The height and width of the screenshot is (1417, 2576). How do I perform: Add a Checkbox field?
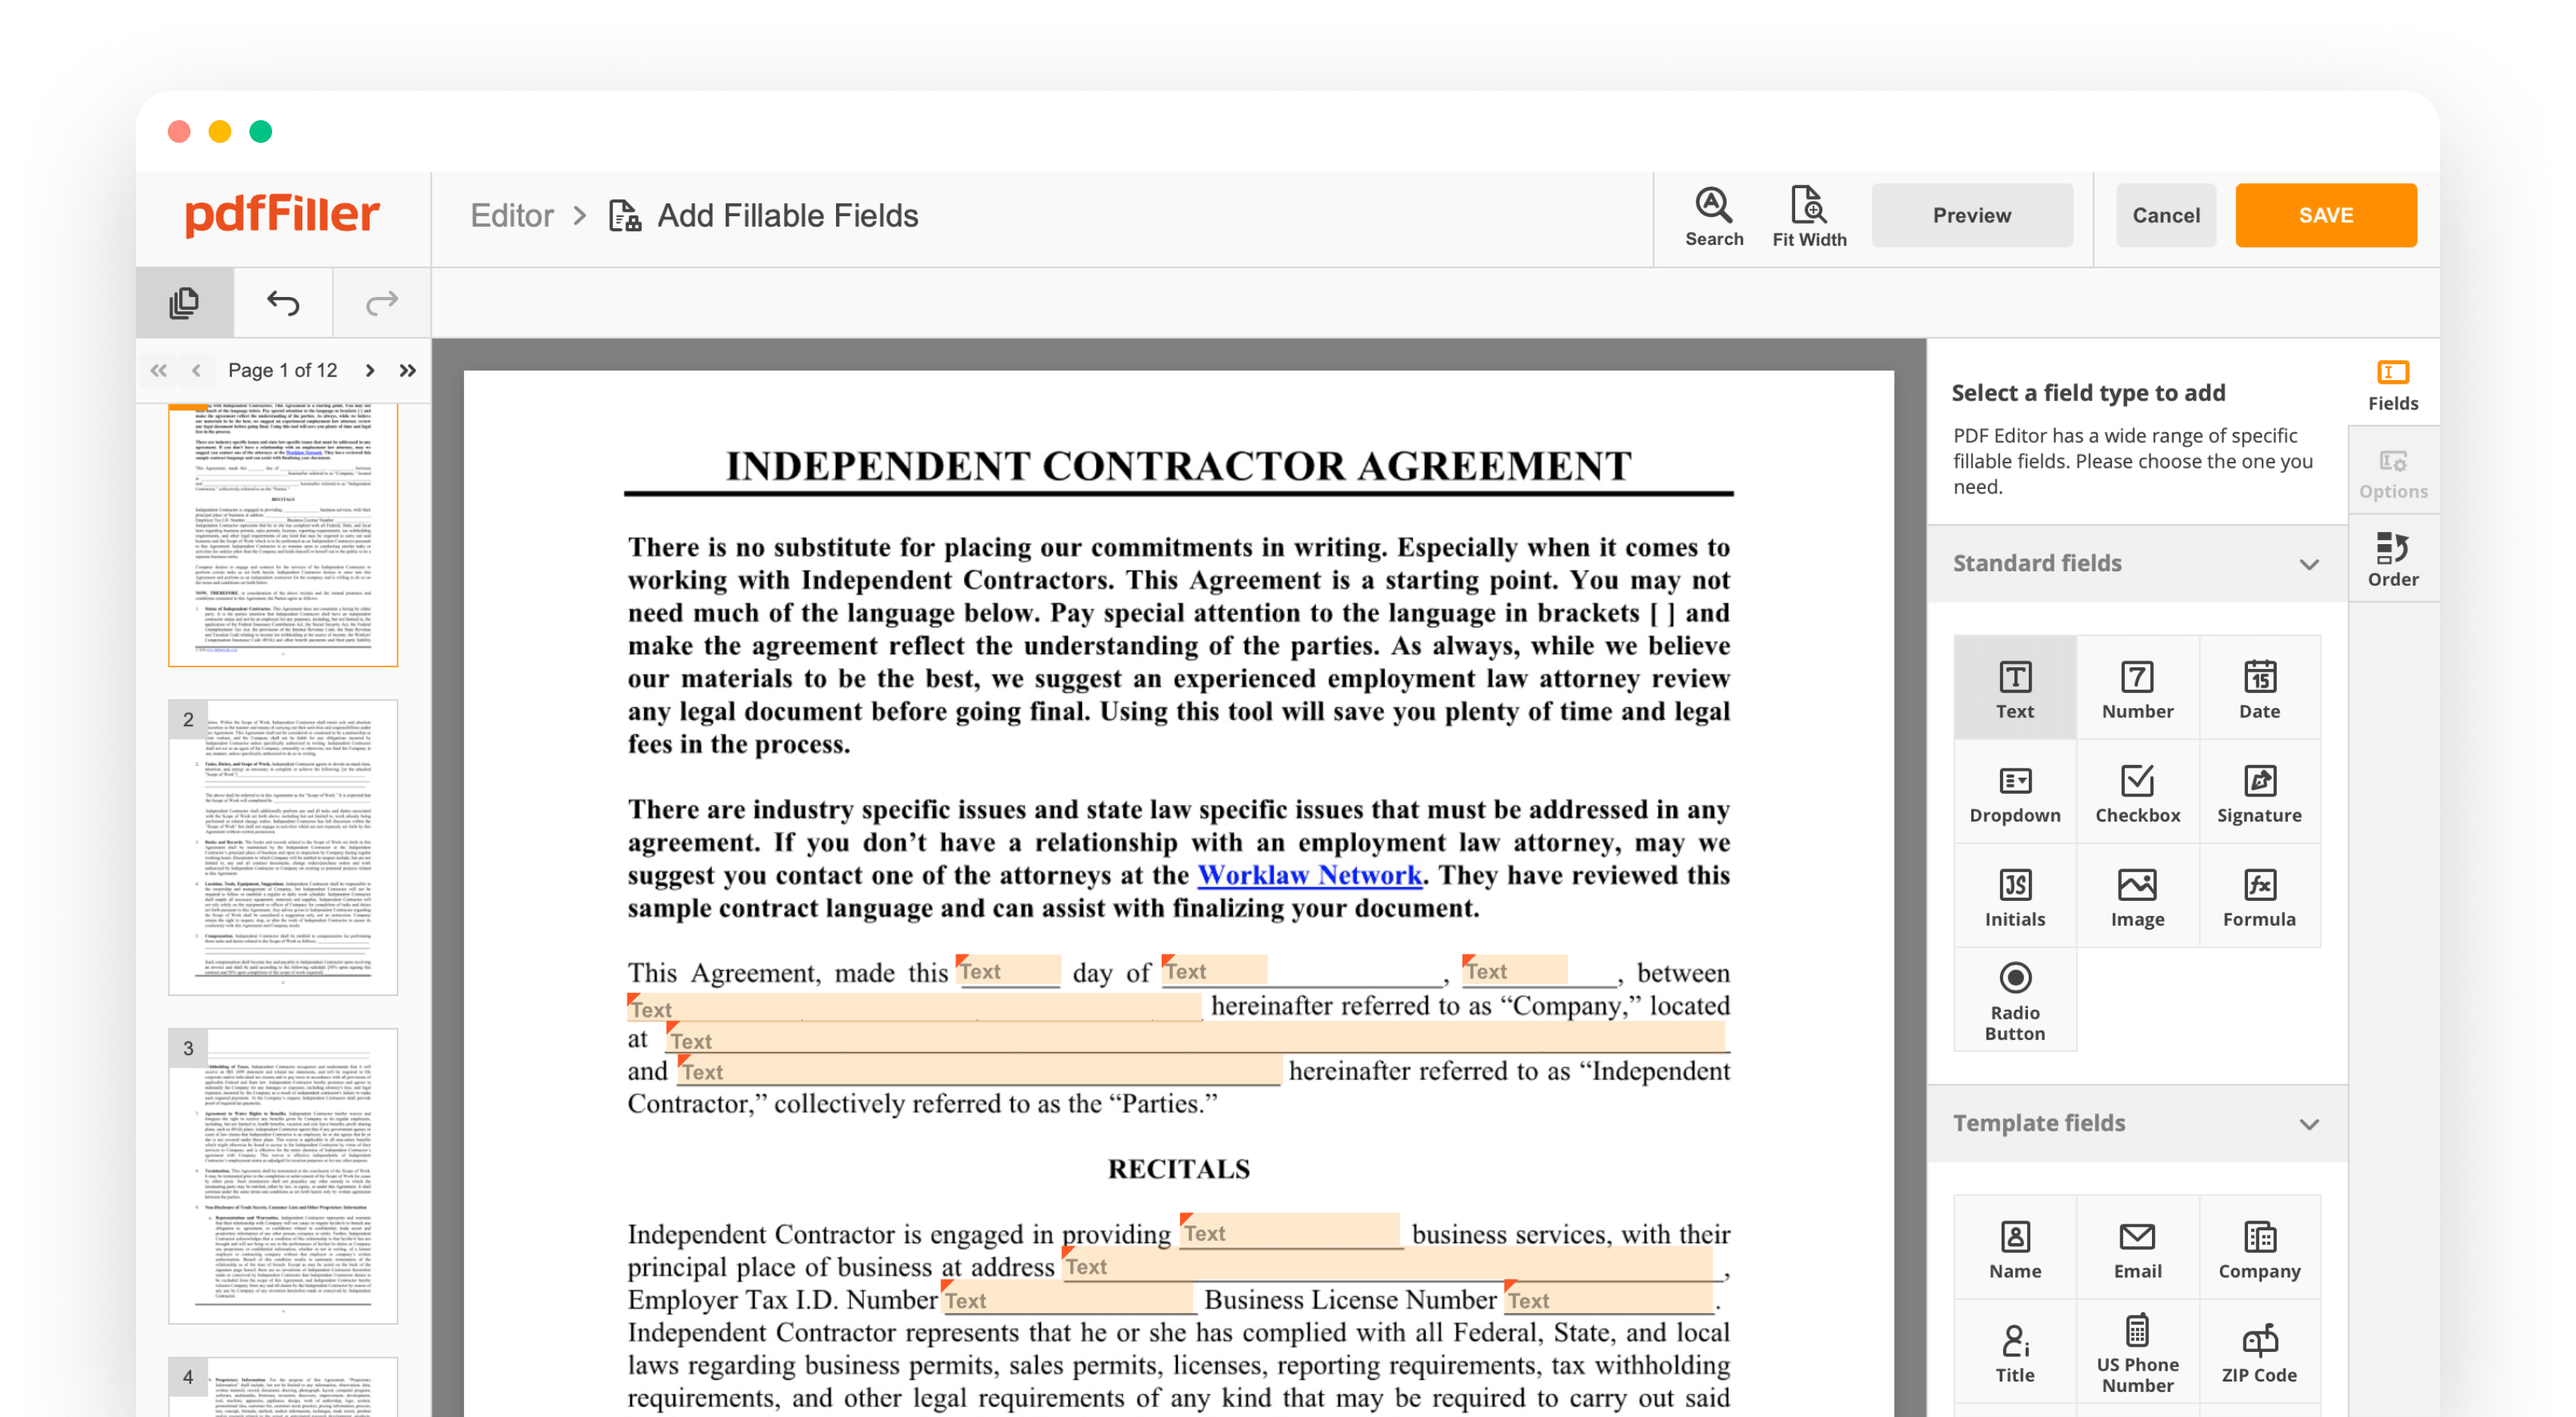point(2138,792)
